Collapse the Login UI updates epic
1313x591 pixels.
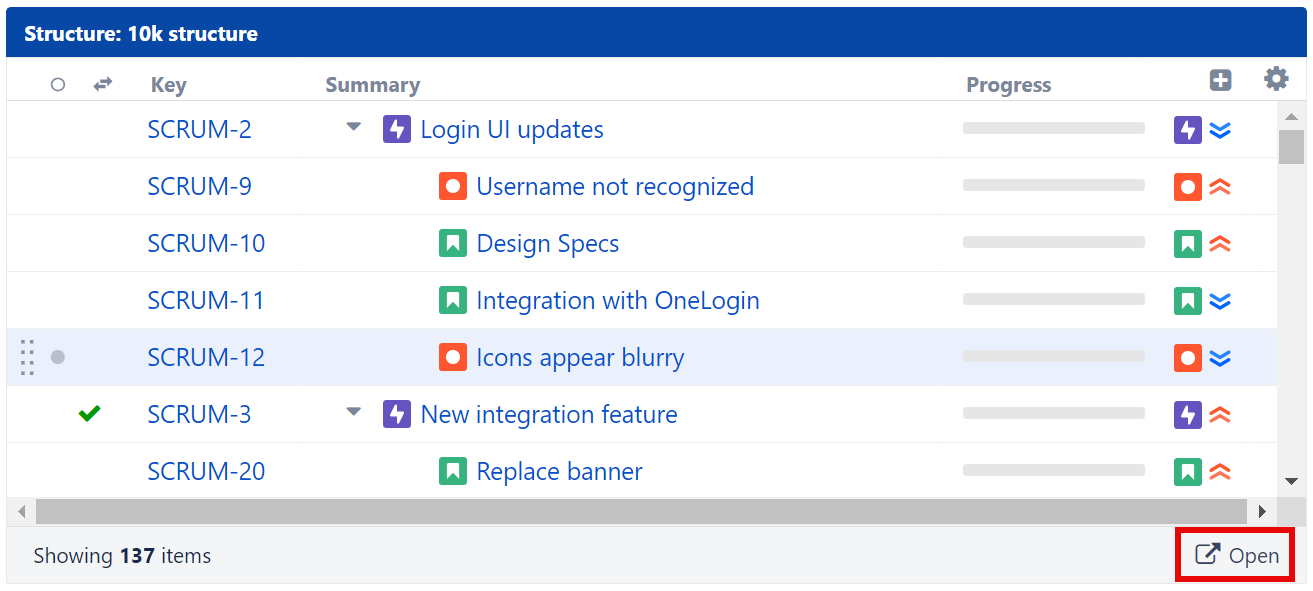(x=353, y=128)
